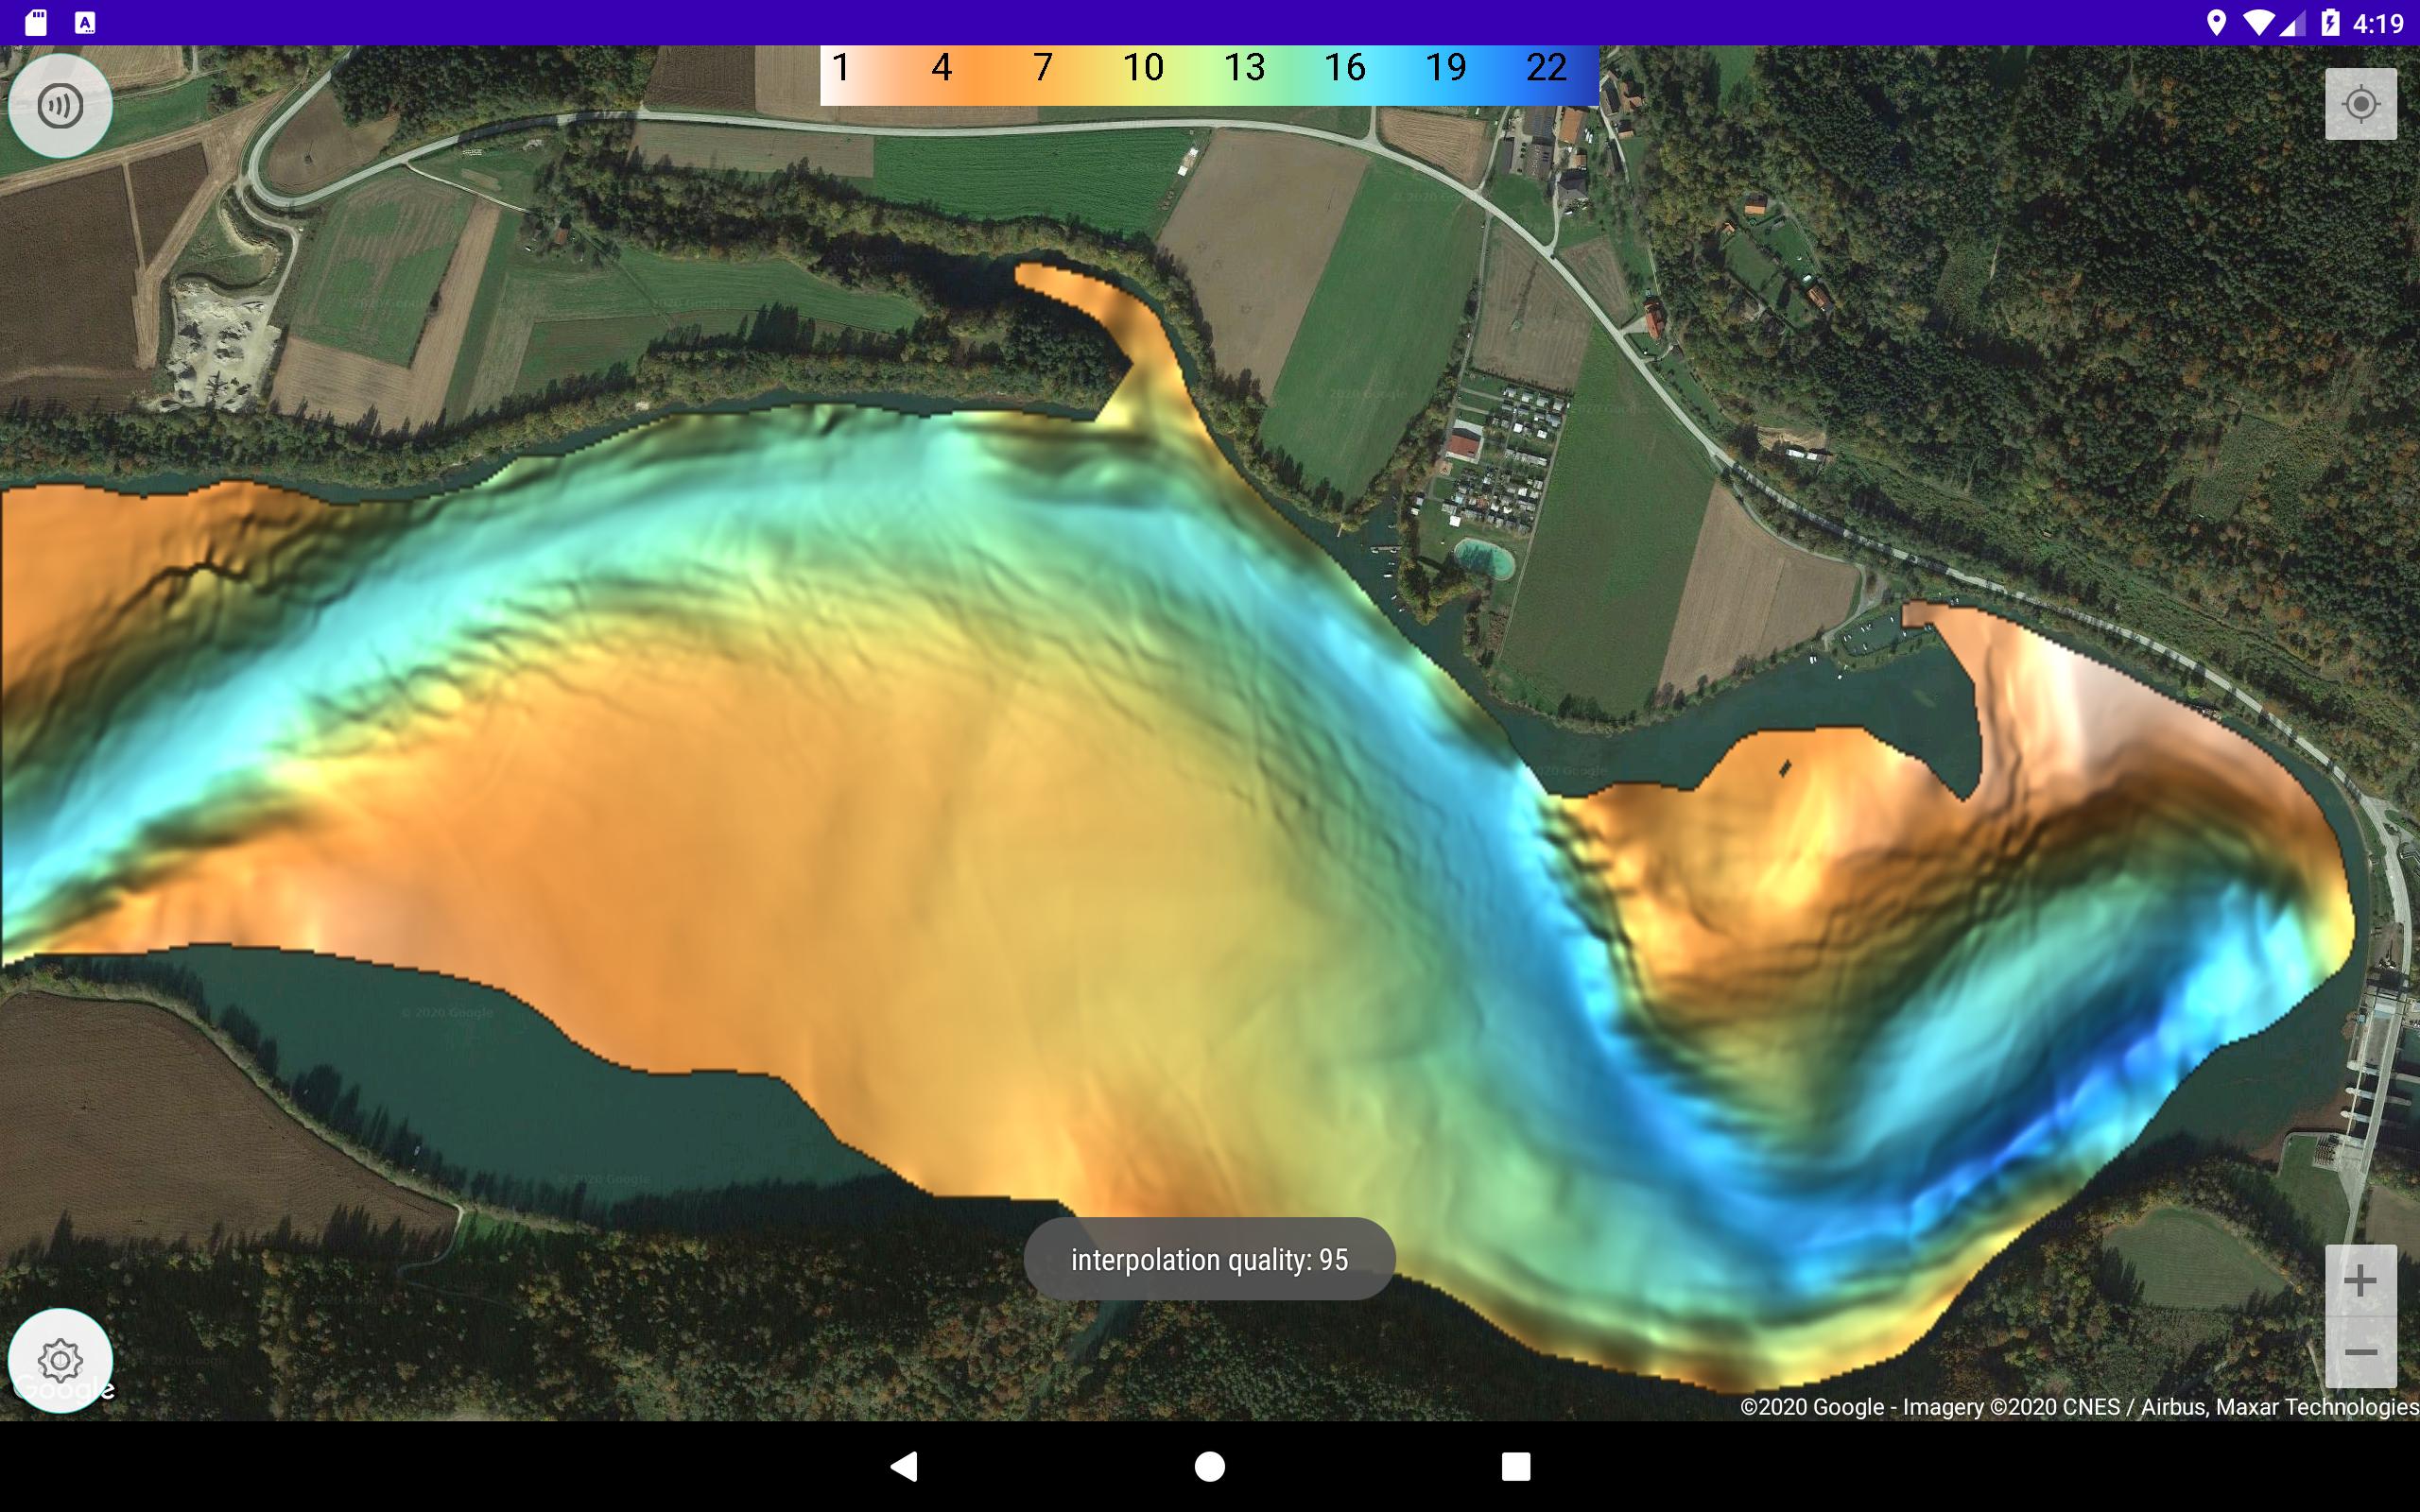Tap the Android back navigation button
Screen dimensions: 2420x1512
[x=904, y=1466]
